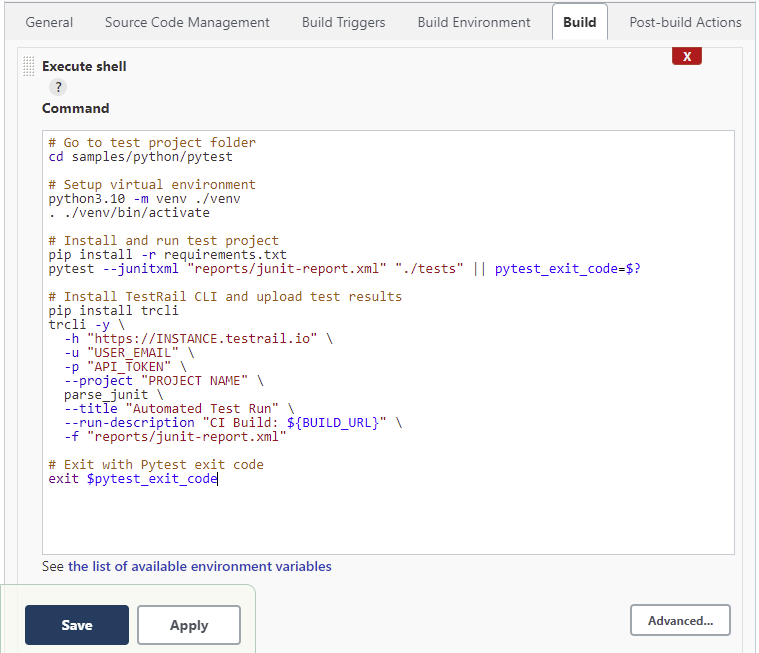Click the help question mark icon
Viewport: 759px width, 653px height.
point(59,87)
